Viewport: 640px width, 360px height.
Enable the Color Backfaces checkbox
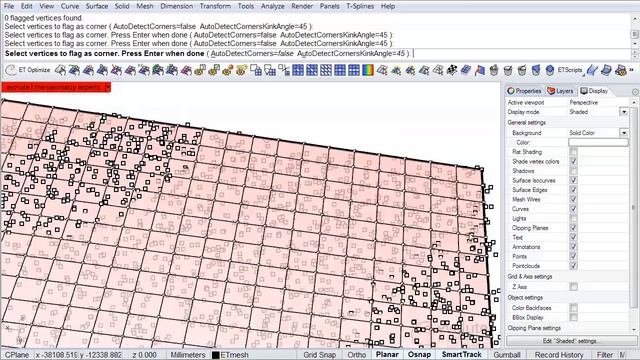573,308
